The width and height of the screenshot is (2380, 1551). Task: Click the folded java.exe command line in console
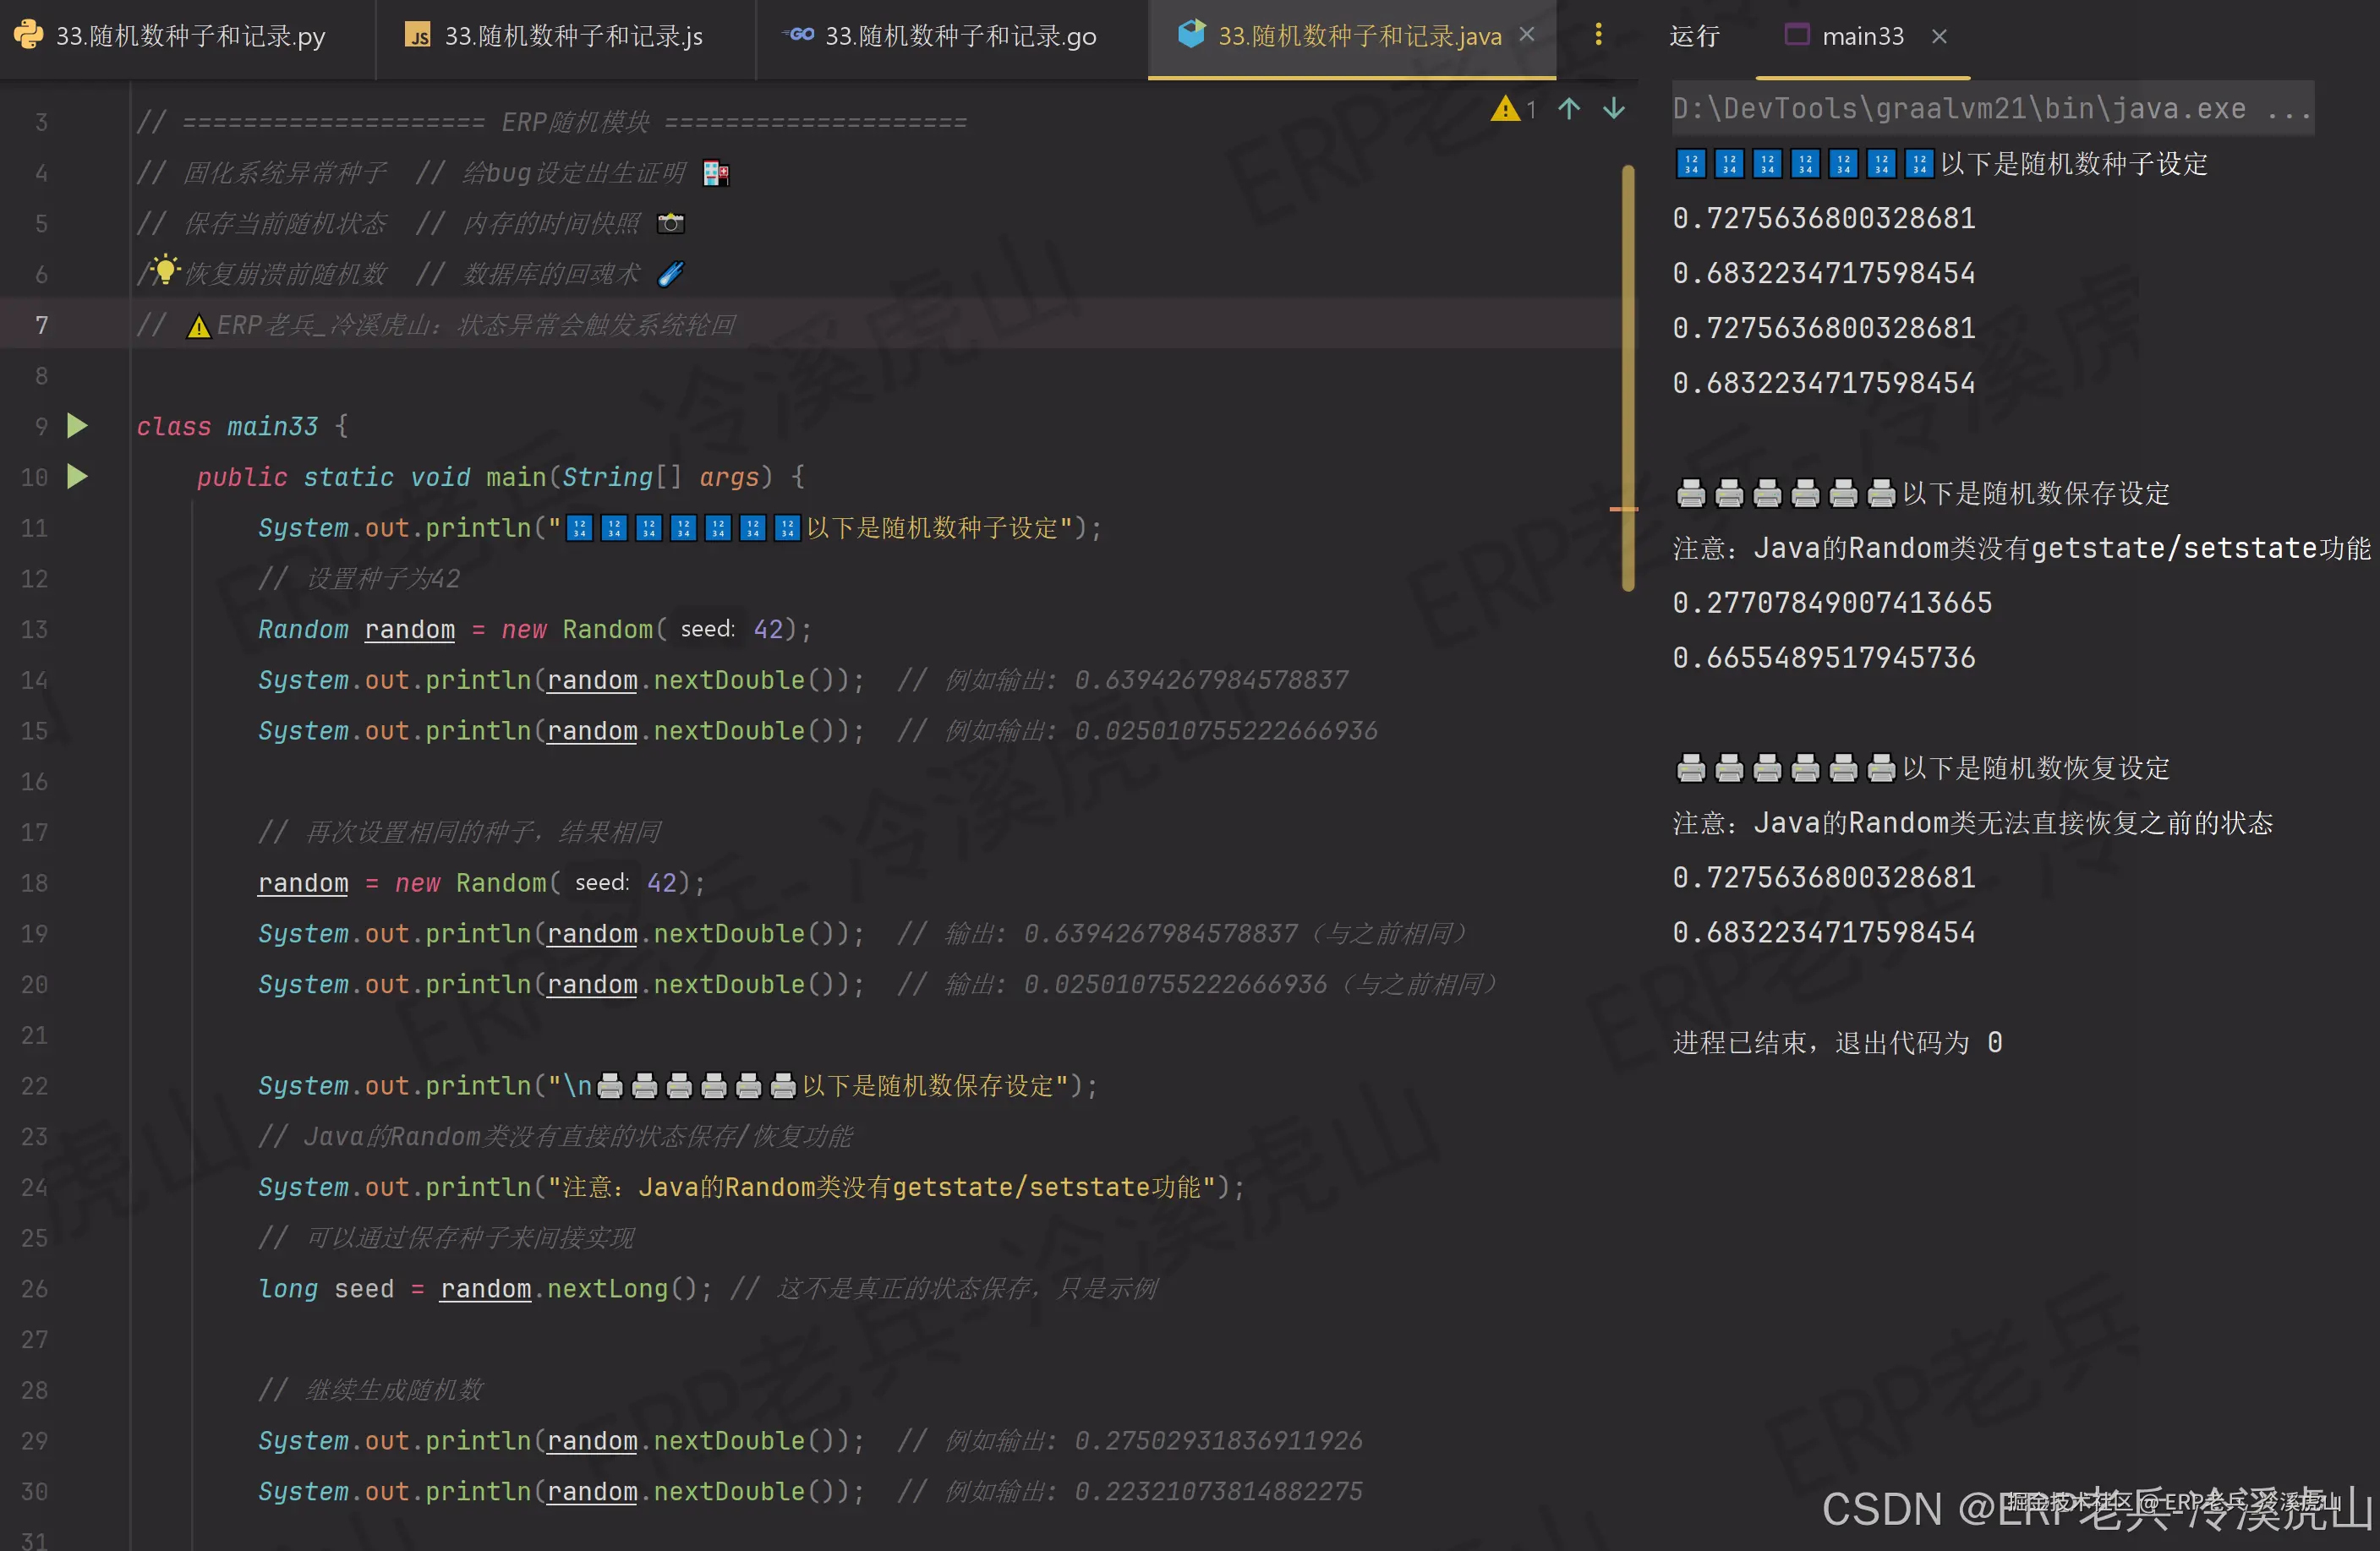coord(1992,109)
